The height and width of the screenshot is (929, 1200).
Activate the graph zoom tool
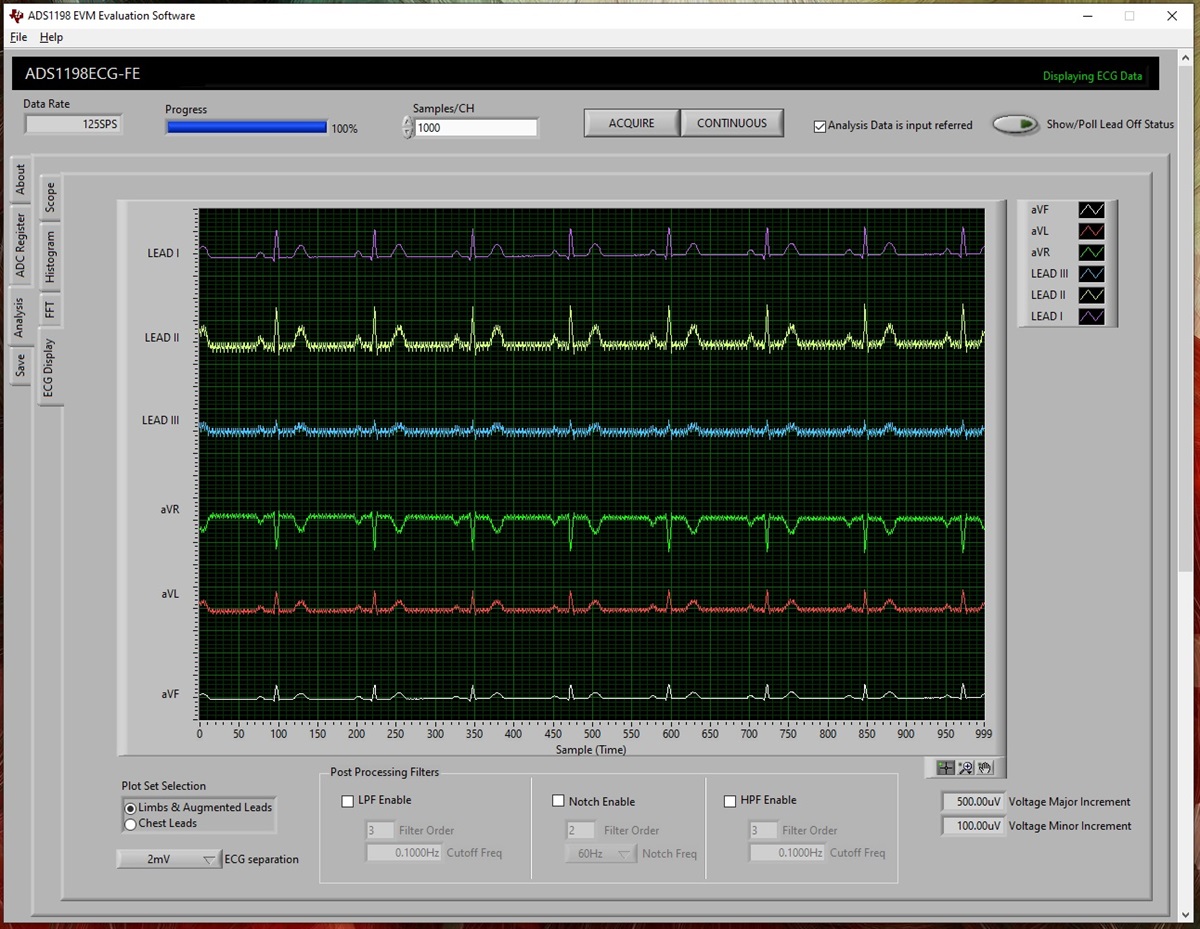(965, 768)
